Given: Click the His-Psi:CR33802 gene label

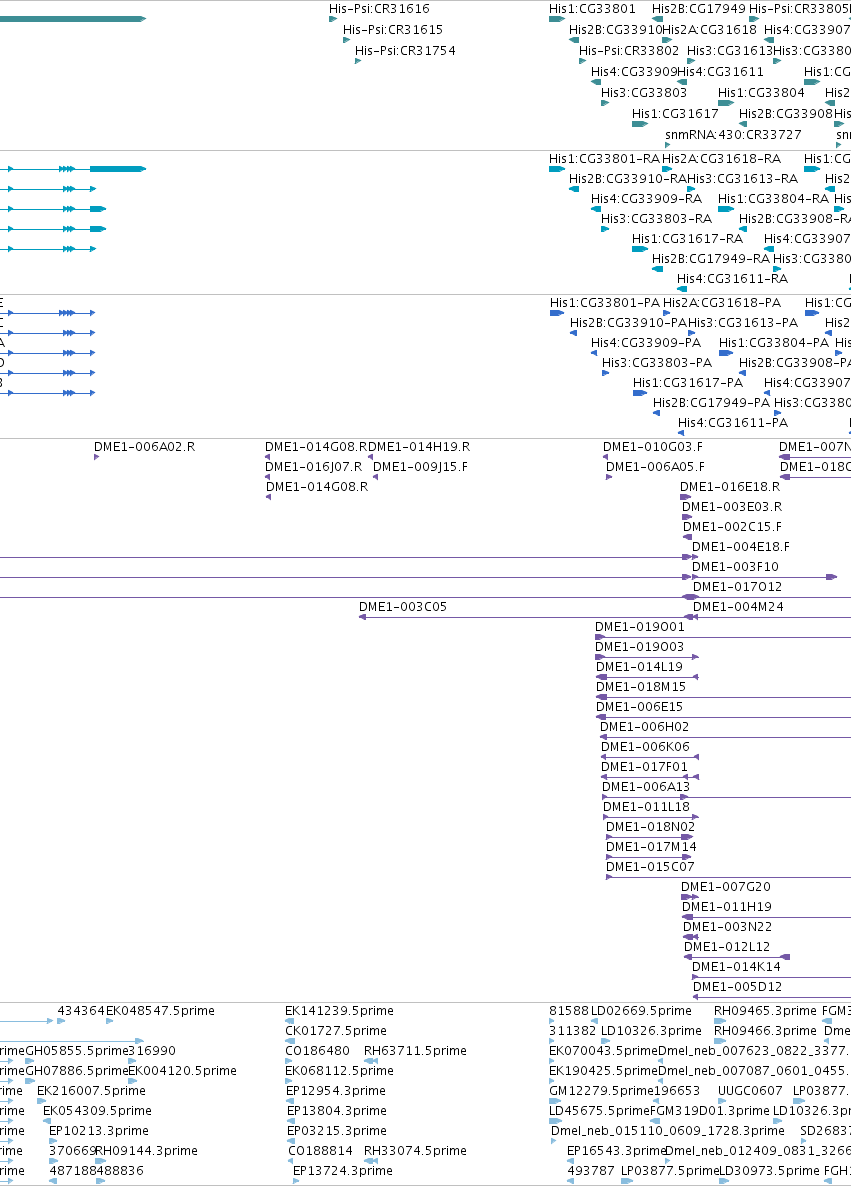Looking at the screenshot, I should pos(629,51).
